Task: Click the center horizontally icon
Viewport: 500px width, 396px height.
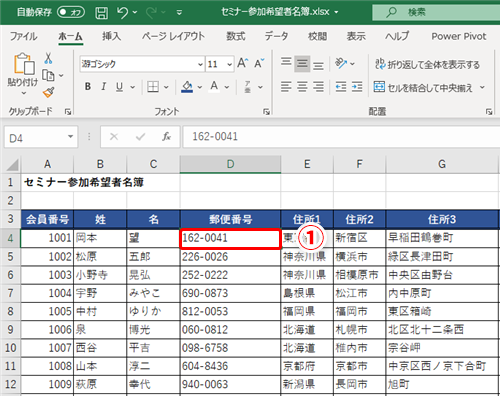Action: click(x=302, y=87)
